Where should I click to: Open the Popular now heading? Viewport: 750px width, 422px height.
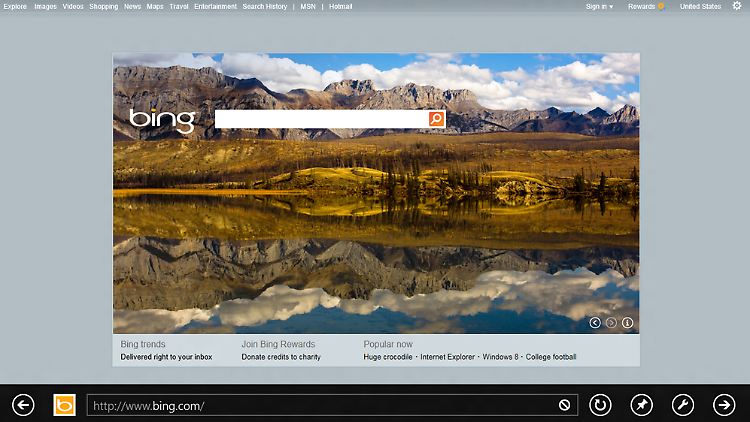(388, 344)
